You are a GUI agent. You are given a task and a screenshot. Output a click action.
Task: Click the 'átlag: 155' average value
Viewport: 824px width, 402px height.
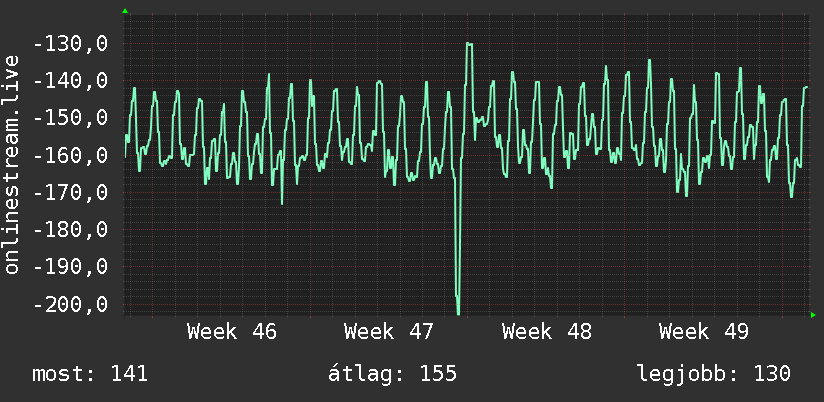(393, 374)
